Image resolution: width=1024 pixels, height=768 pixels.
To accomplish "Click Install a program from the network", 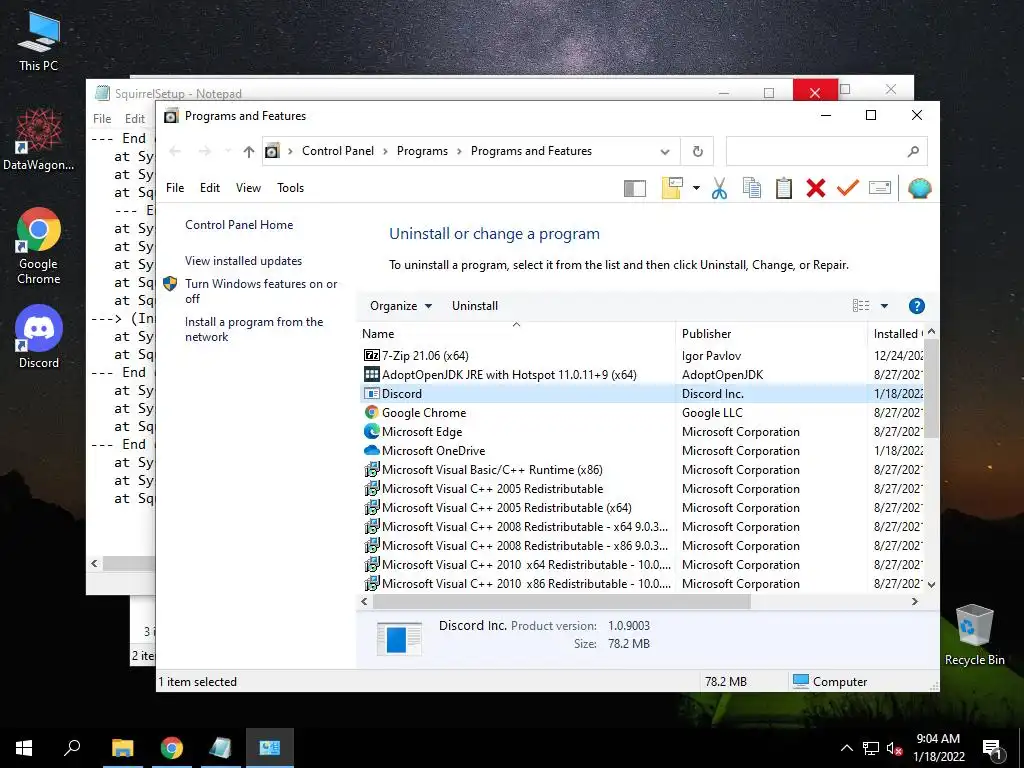I will 254,329.
